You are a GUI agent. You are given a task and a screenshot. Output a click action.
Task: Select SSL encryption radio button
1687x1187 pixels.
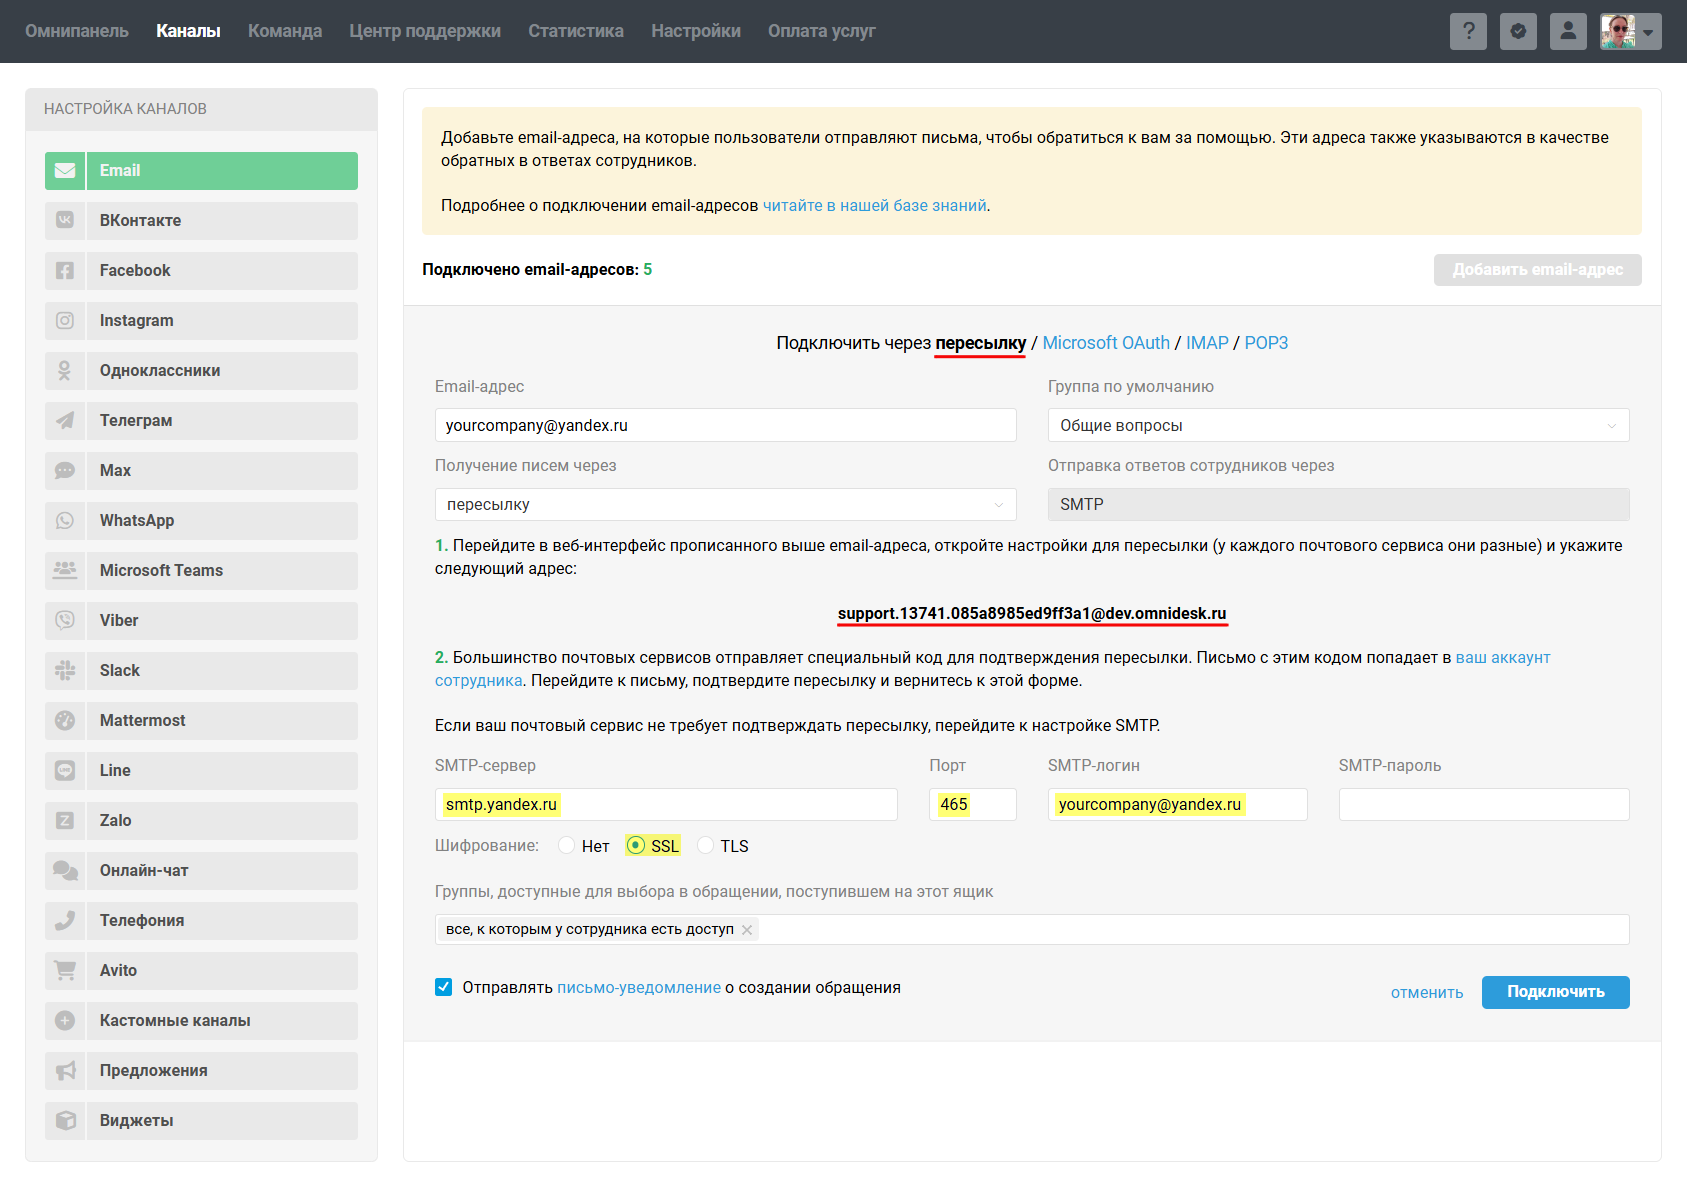click(x=636, y=846)
